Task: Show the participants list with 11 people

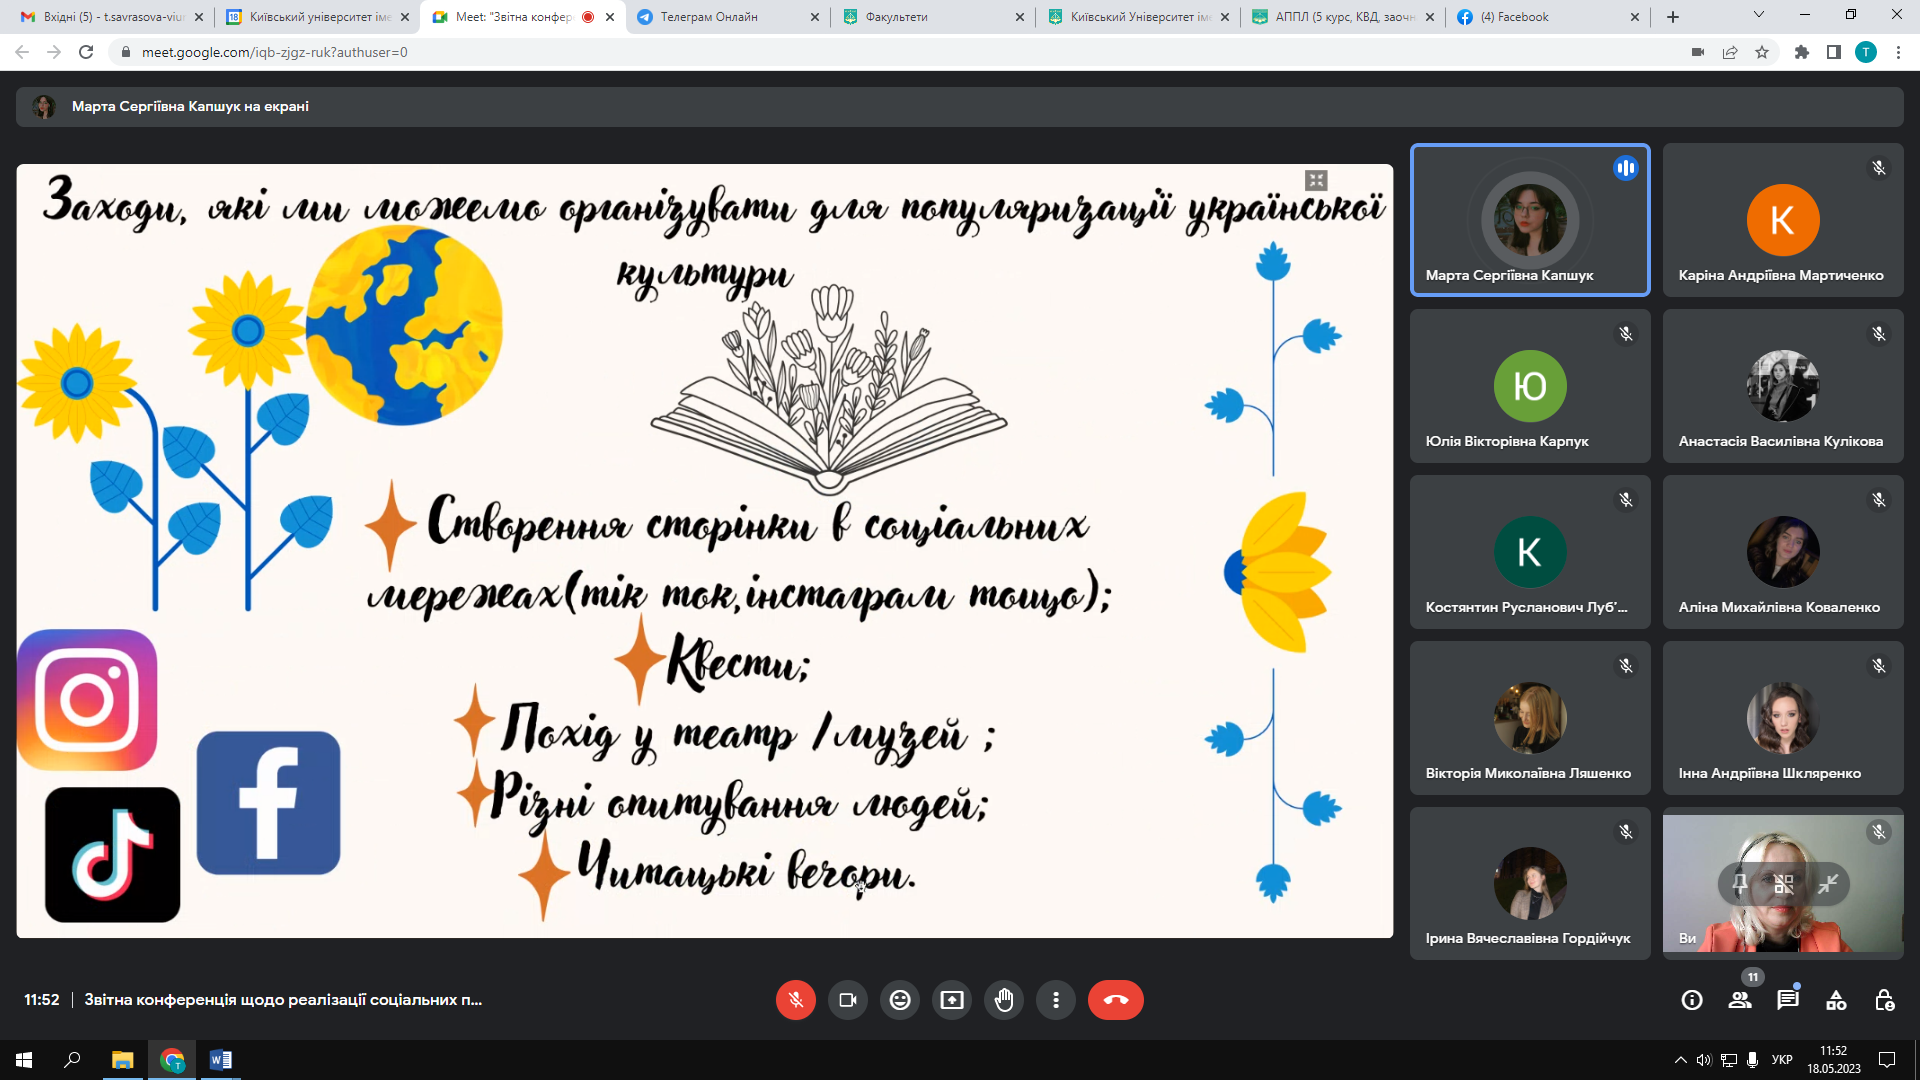Action: click(1740, 1000)
